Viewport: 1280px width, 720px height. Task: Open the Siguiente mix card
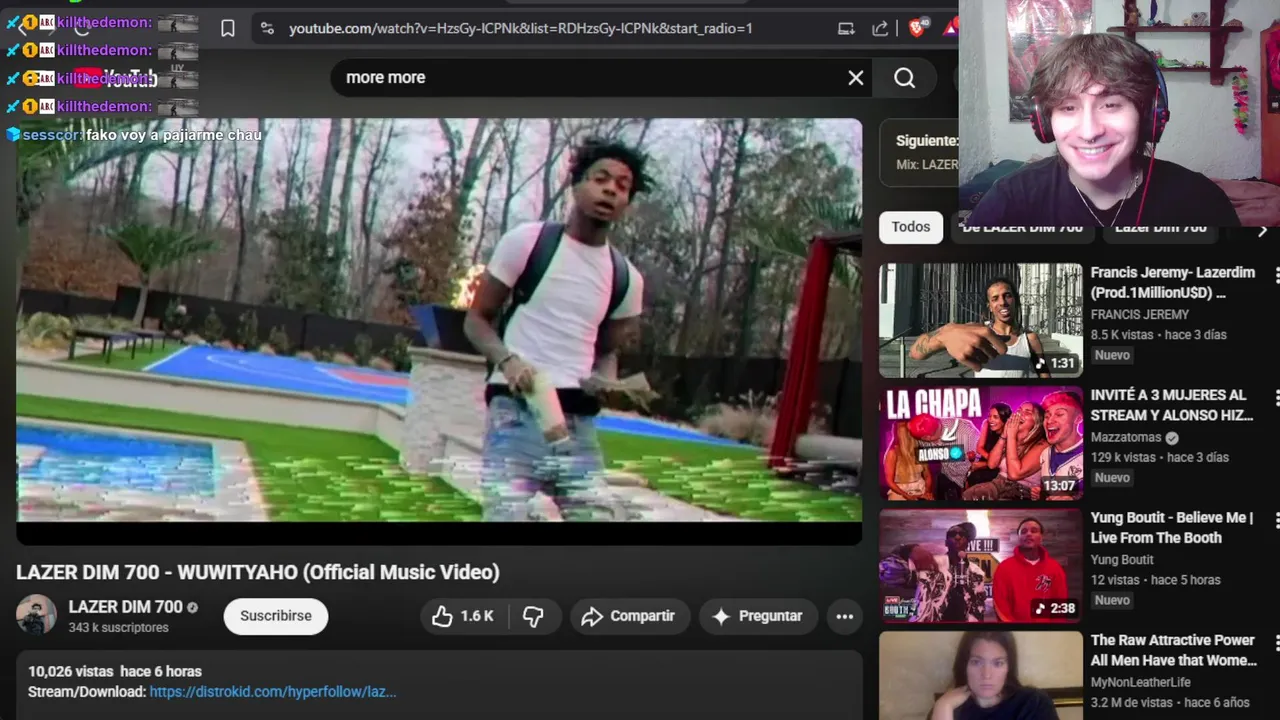tap(920, 152)
